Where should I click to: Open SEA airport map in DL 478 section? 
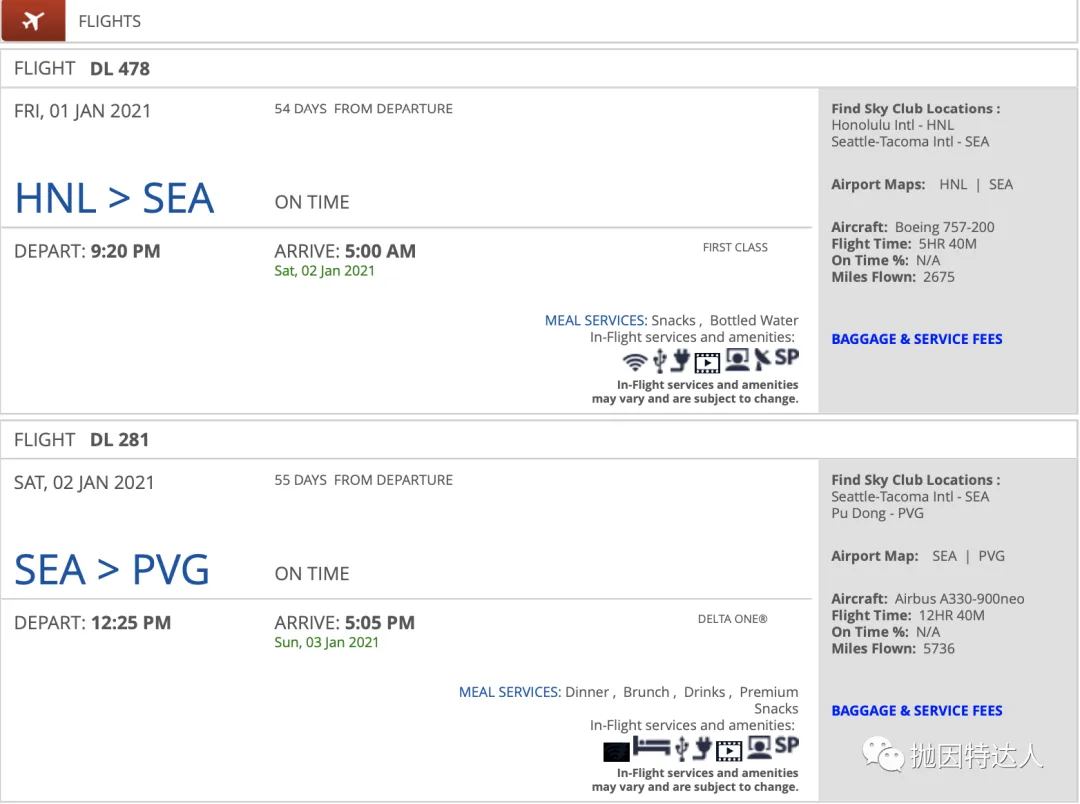[1001, 185]
